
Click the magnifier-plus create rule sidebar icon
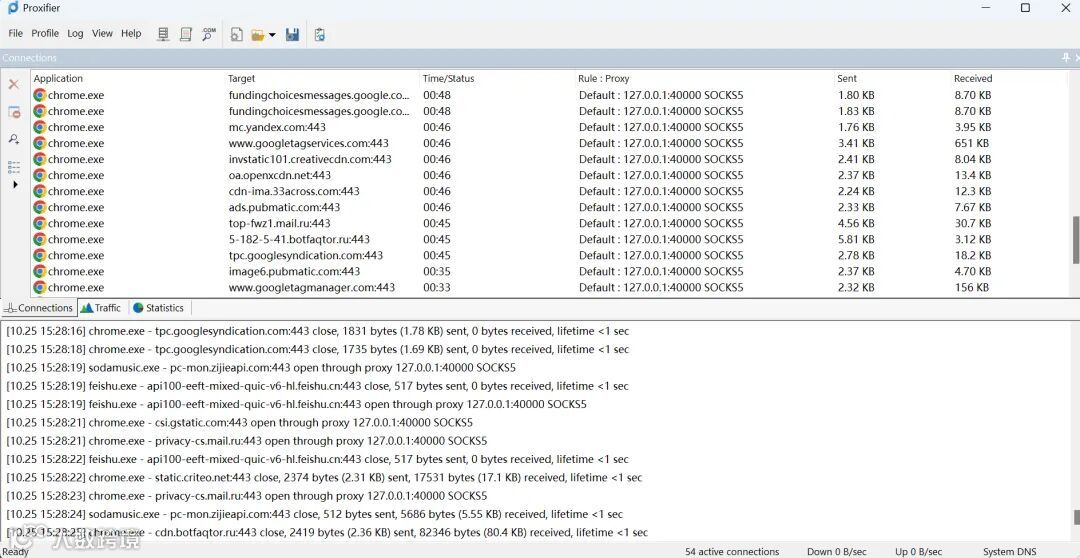[14, 139]
